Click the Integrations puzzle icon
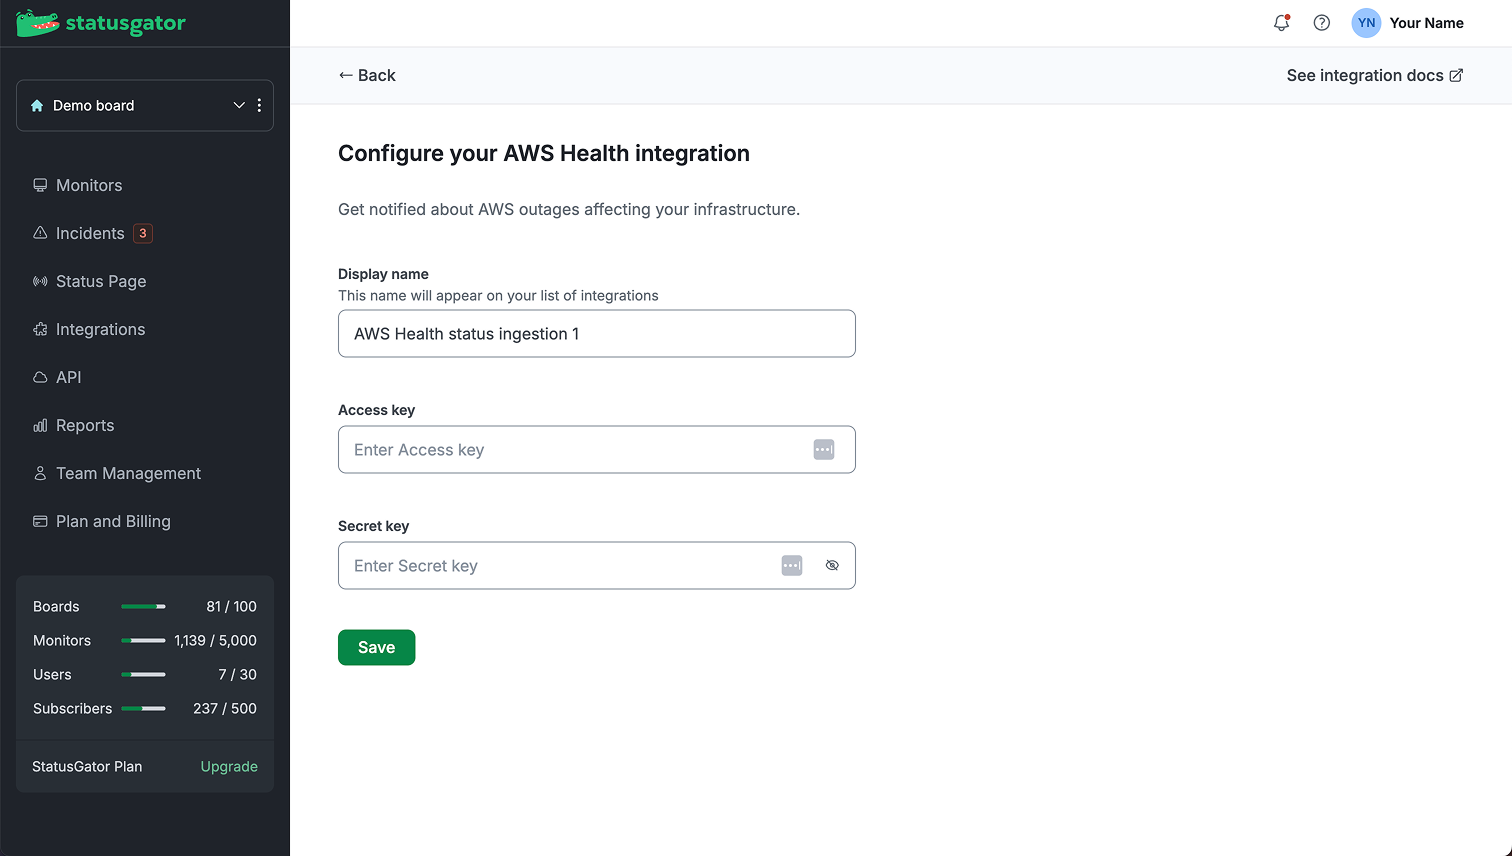The width and height of the screenshot is (1512, 856). 40,329
